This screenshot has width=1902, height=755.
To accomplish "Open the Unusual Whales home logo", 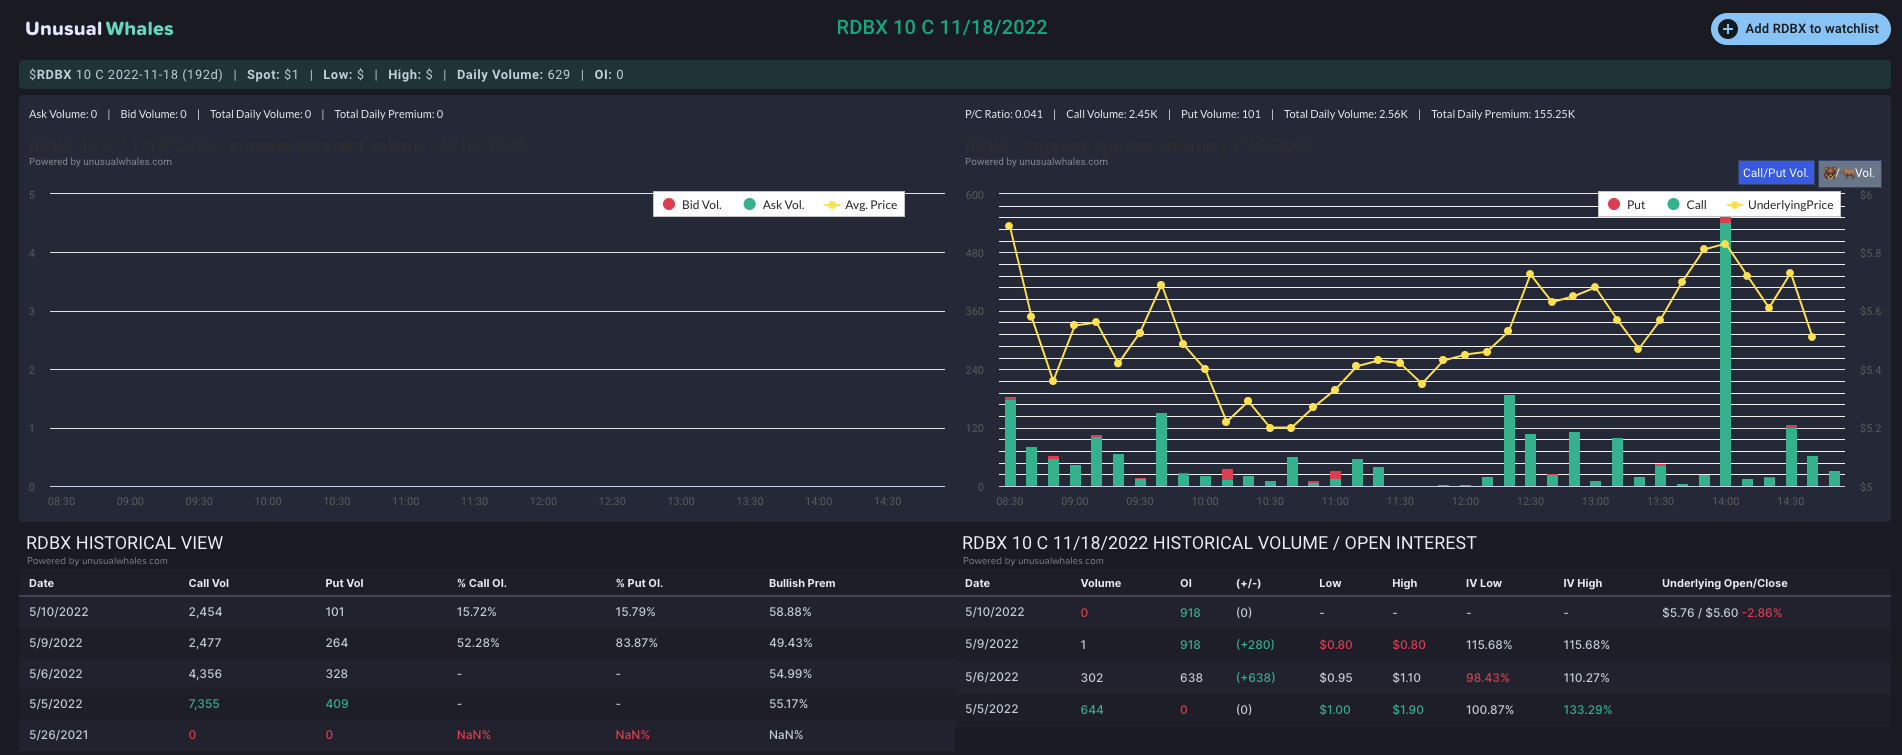I will pyautogui.click(x=99, y=29).
